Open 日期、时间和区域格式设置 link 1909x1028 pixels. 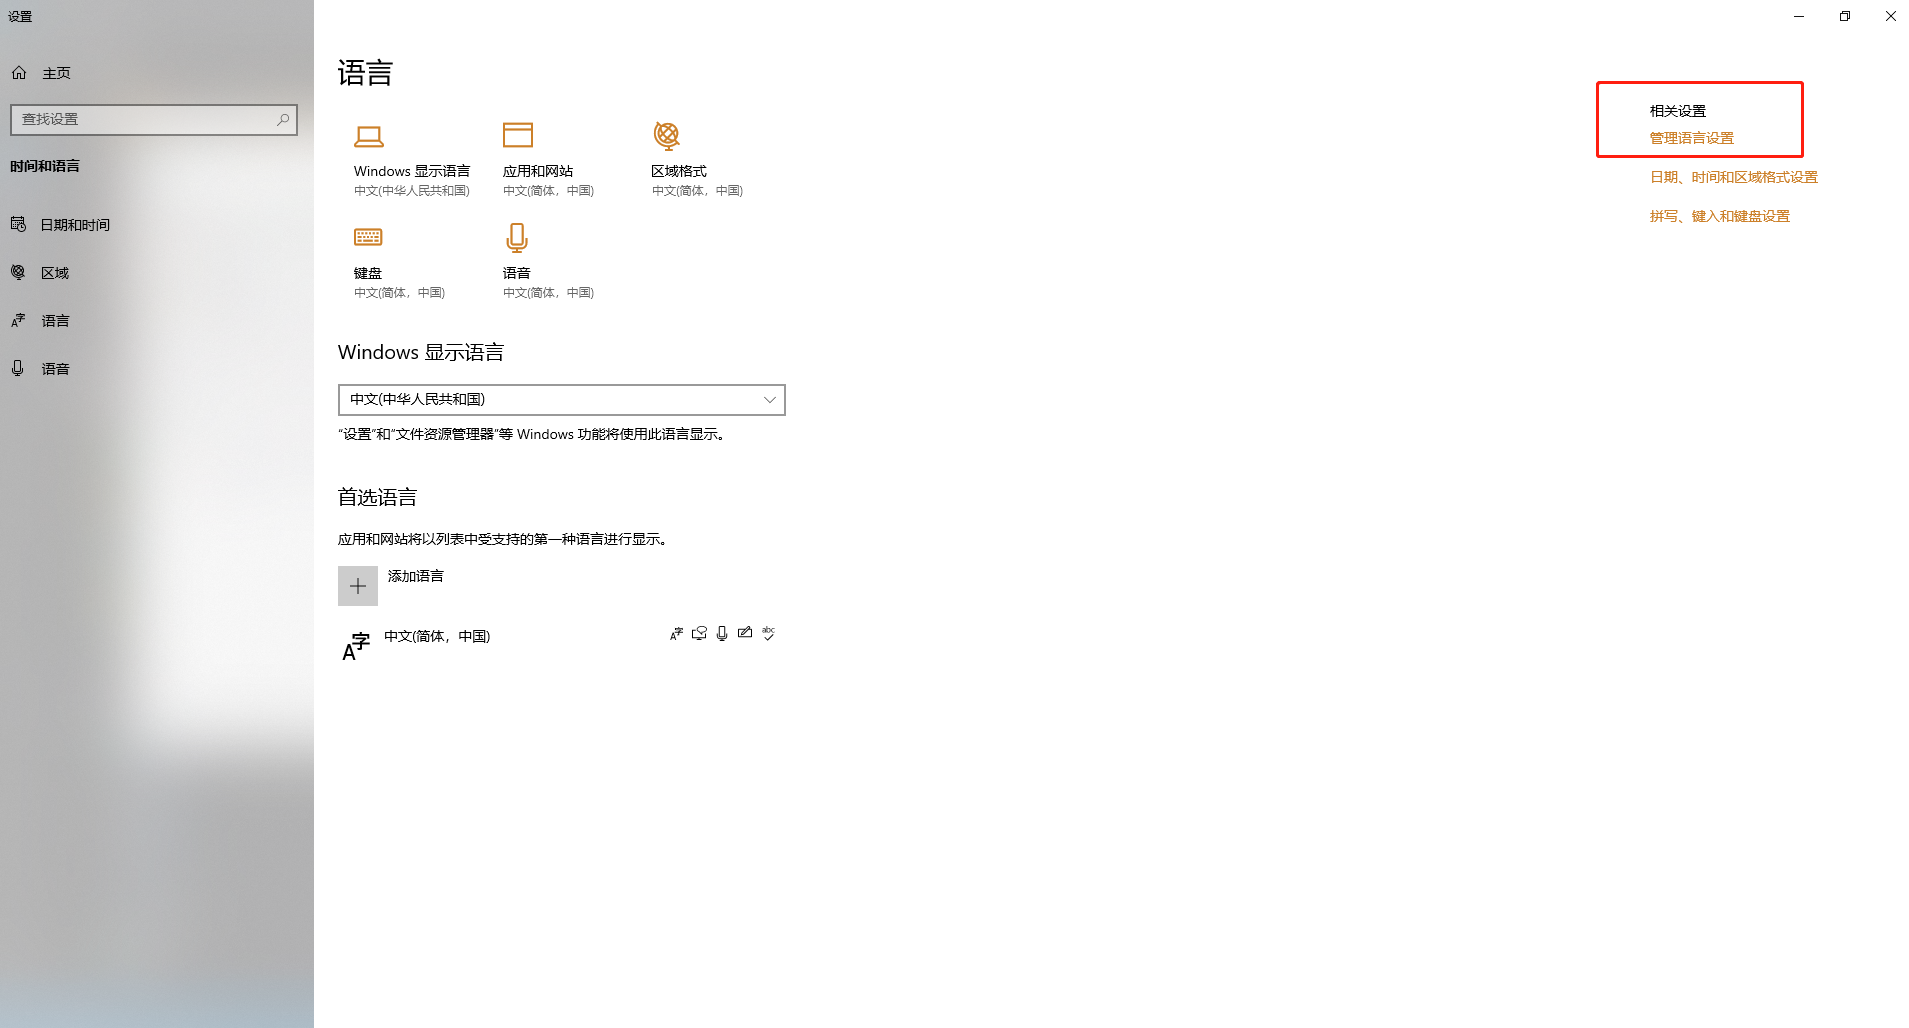click(1733, 177)
